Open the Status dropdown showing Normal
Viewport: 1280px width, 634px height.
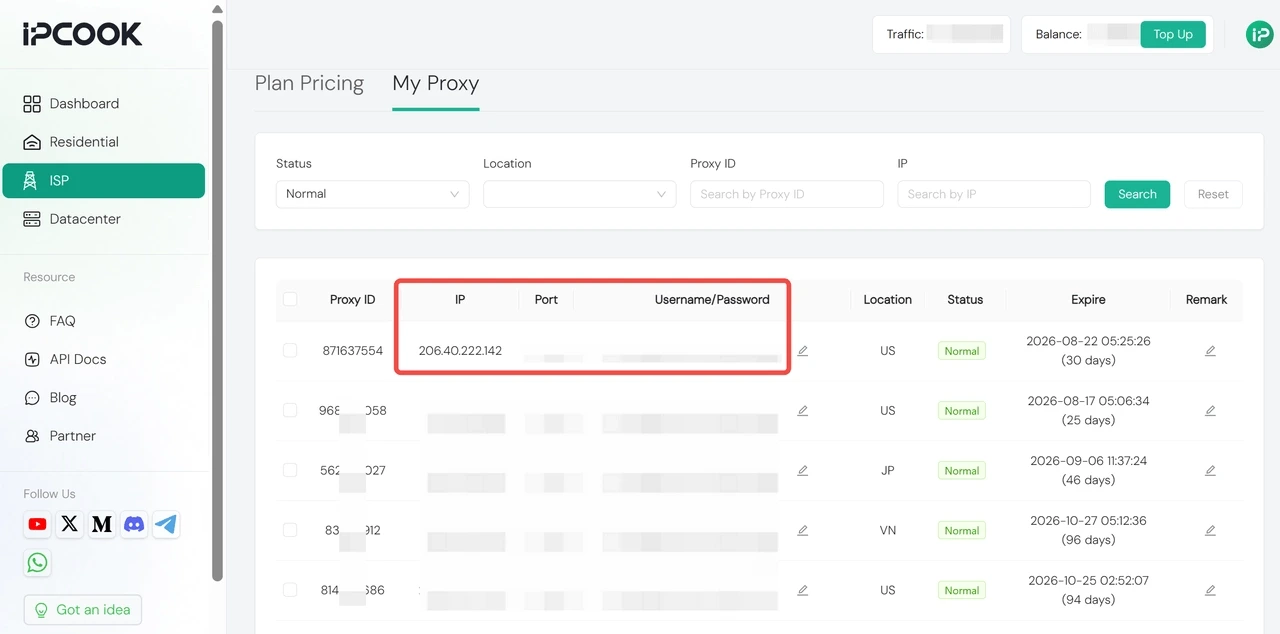click(372, 194)
